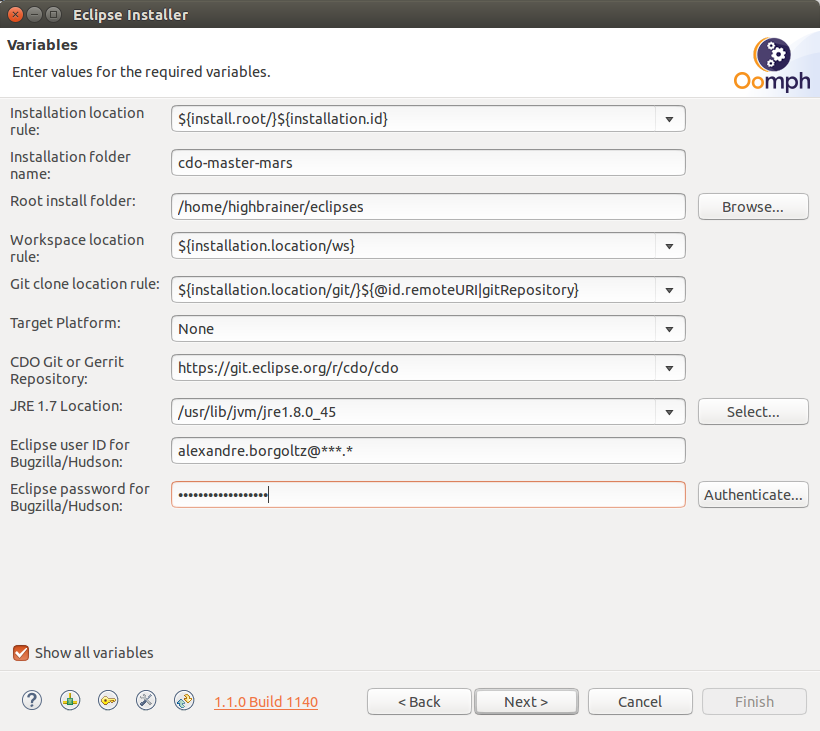Go to previous page with Back
This screenshot has height=731, width=820.
coord(419,702)
